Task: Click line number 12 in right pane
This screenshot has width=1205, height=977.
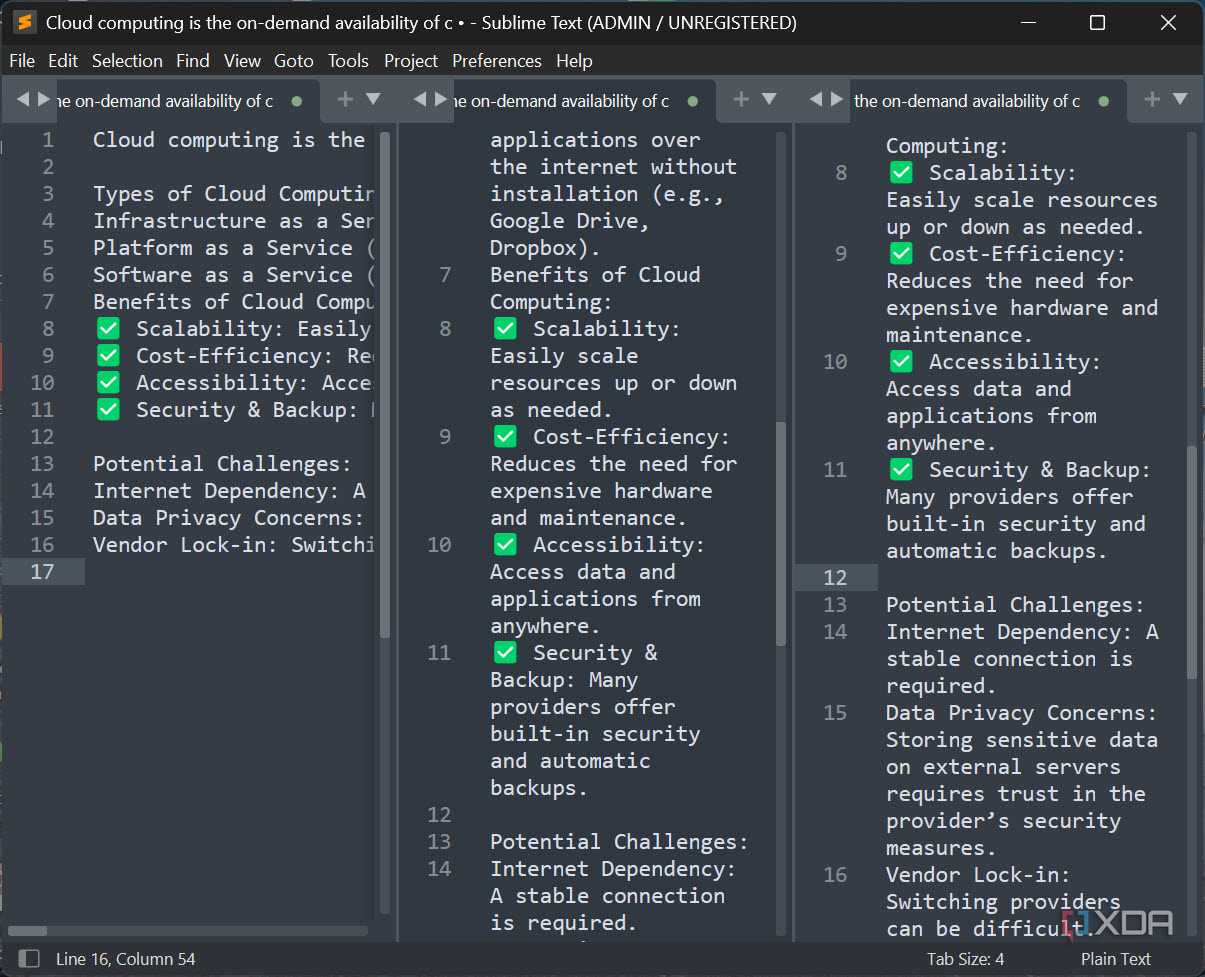Action: [835, 578]
